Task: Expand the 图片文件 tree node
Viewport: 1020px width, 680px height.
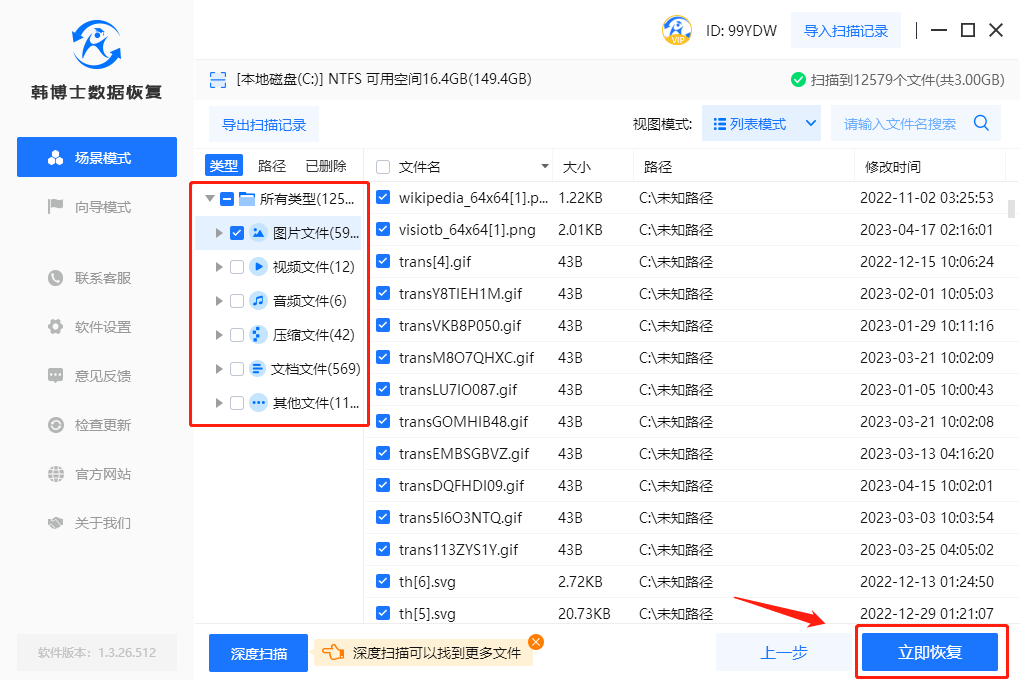Action: tap(219, 233)
